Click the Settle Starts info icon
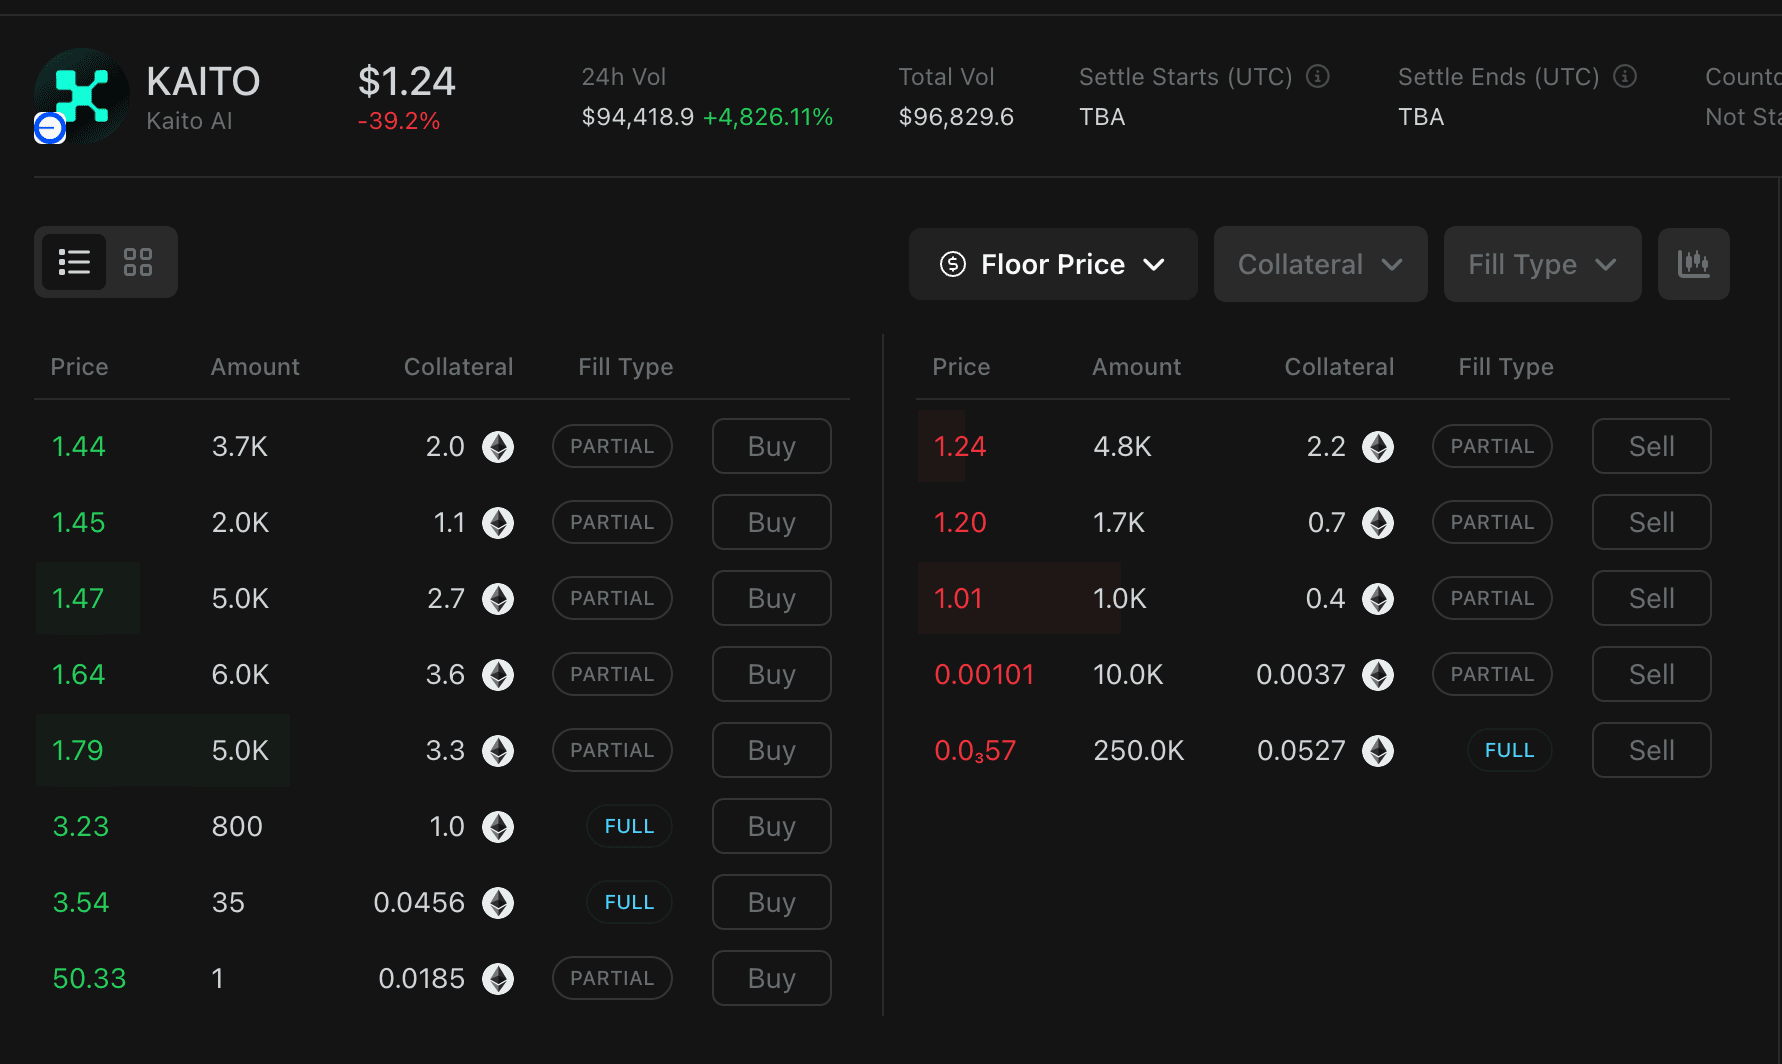 click(1318, 76)
